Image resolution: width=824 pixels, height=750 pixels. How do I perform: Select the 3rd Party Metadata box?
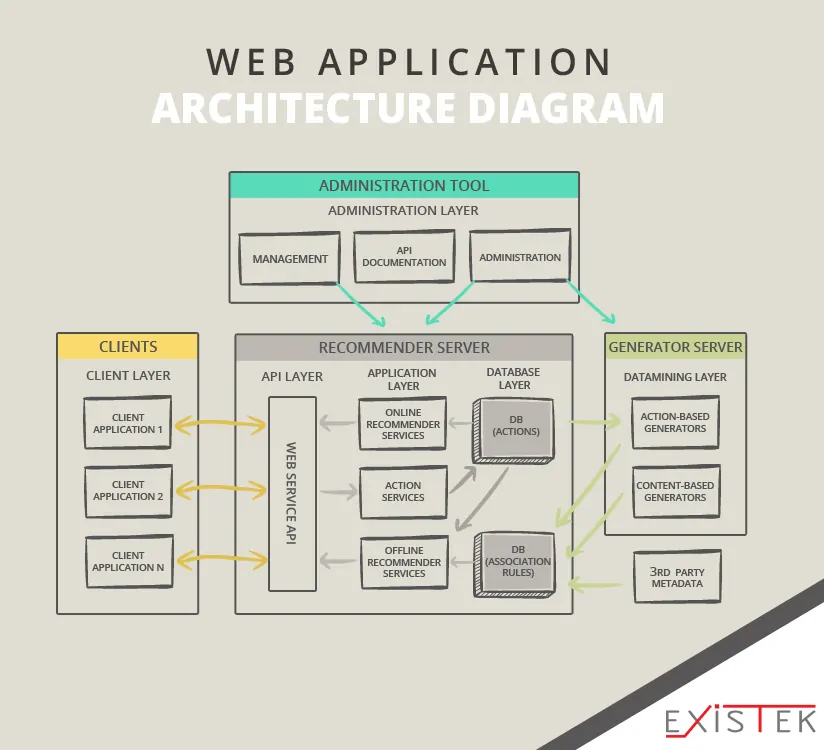click(x=677, y=576)
